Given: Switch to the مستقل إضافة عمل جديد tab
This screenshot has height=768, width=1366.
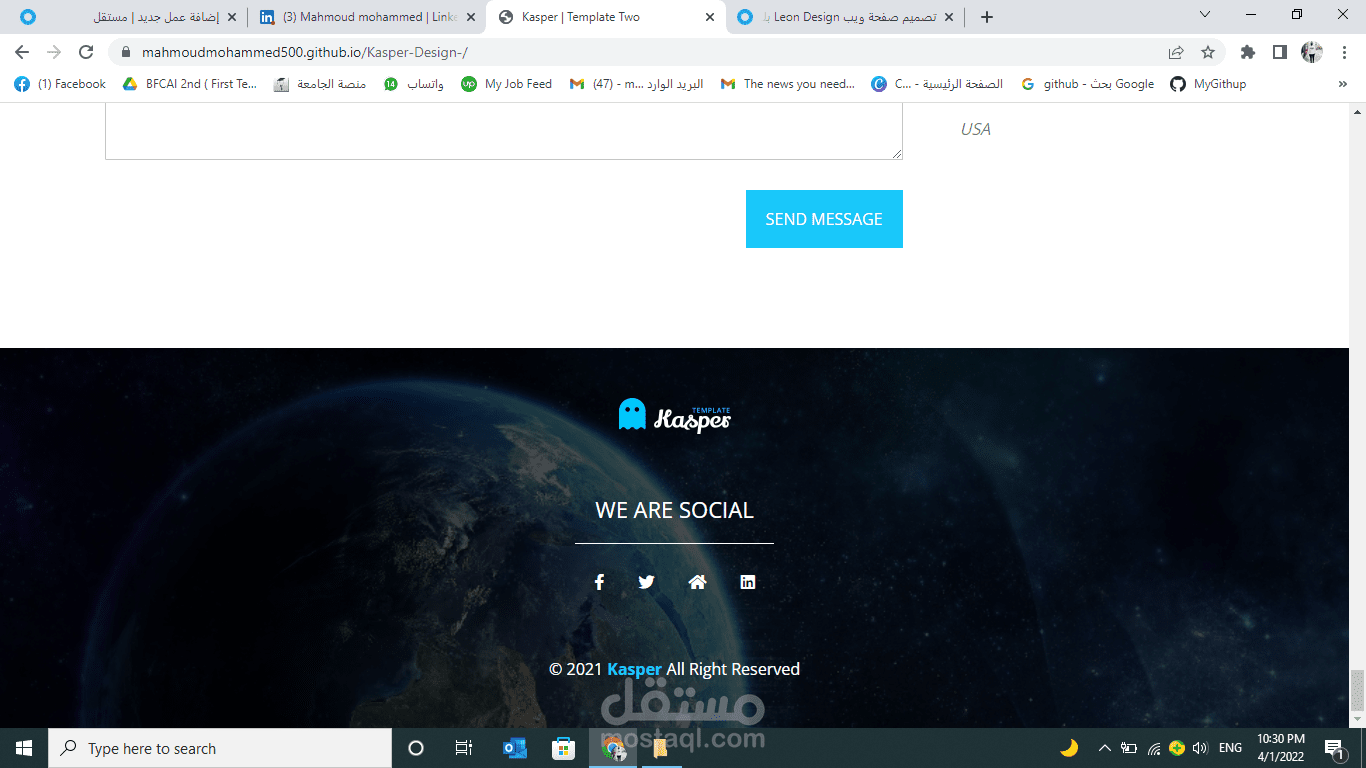Looking at the screenshot, I should [127, 17].
